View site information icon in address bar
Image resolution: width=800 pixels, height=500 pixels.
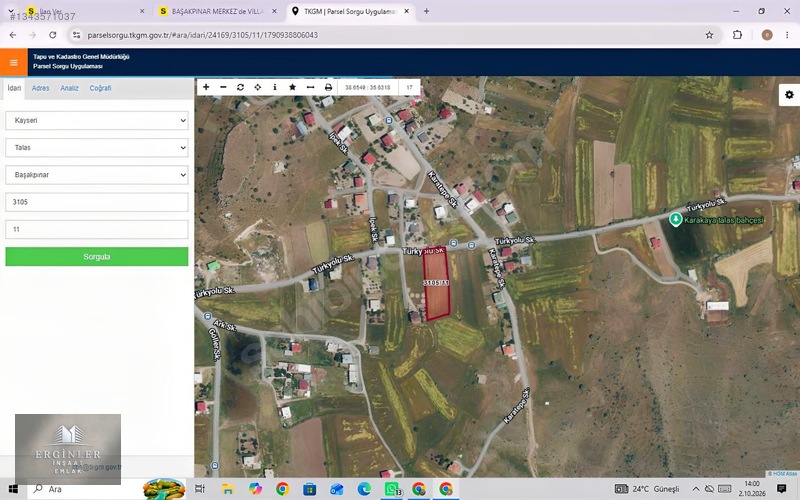click(x=77, y=35)
